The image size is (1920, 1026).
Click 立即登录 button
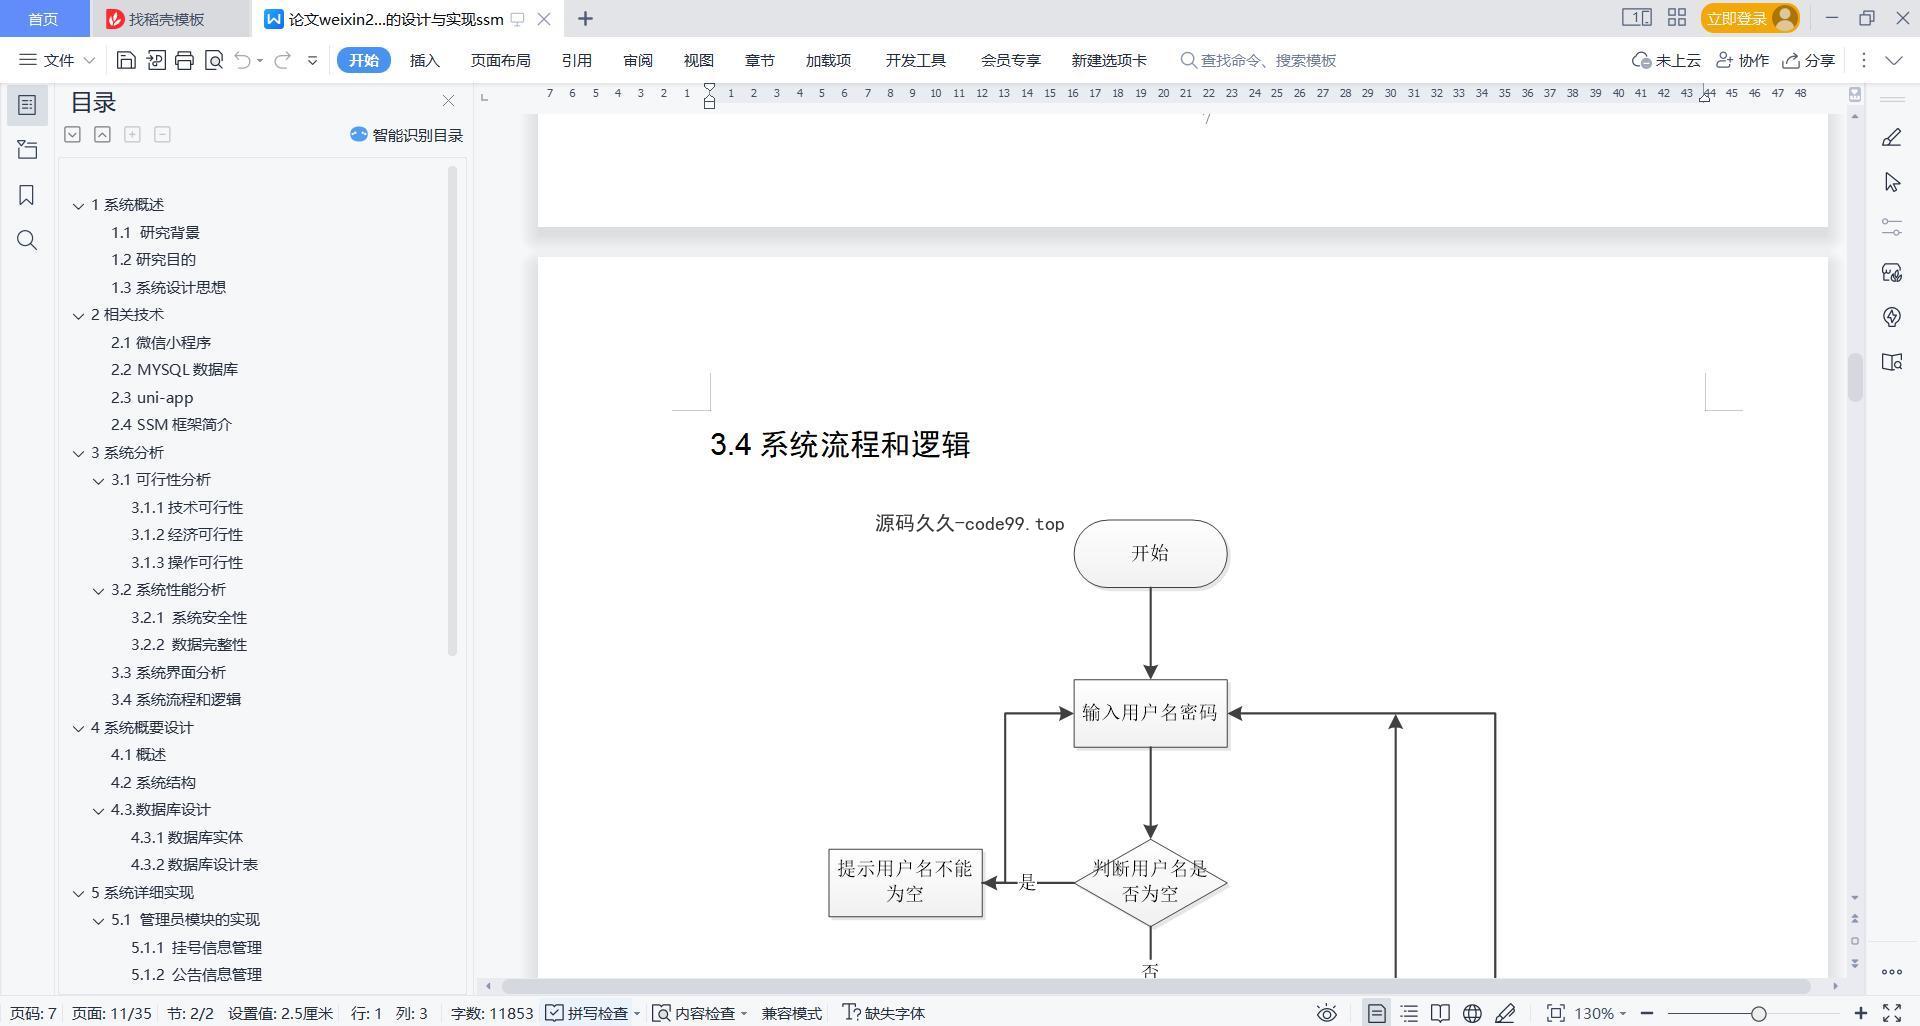[x=1749, y=18]
